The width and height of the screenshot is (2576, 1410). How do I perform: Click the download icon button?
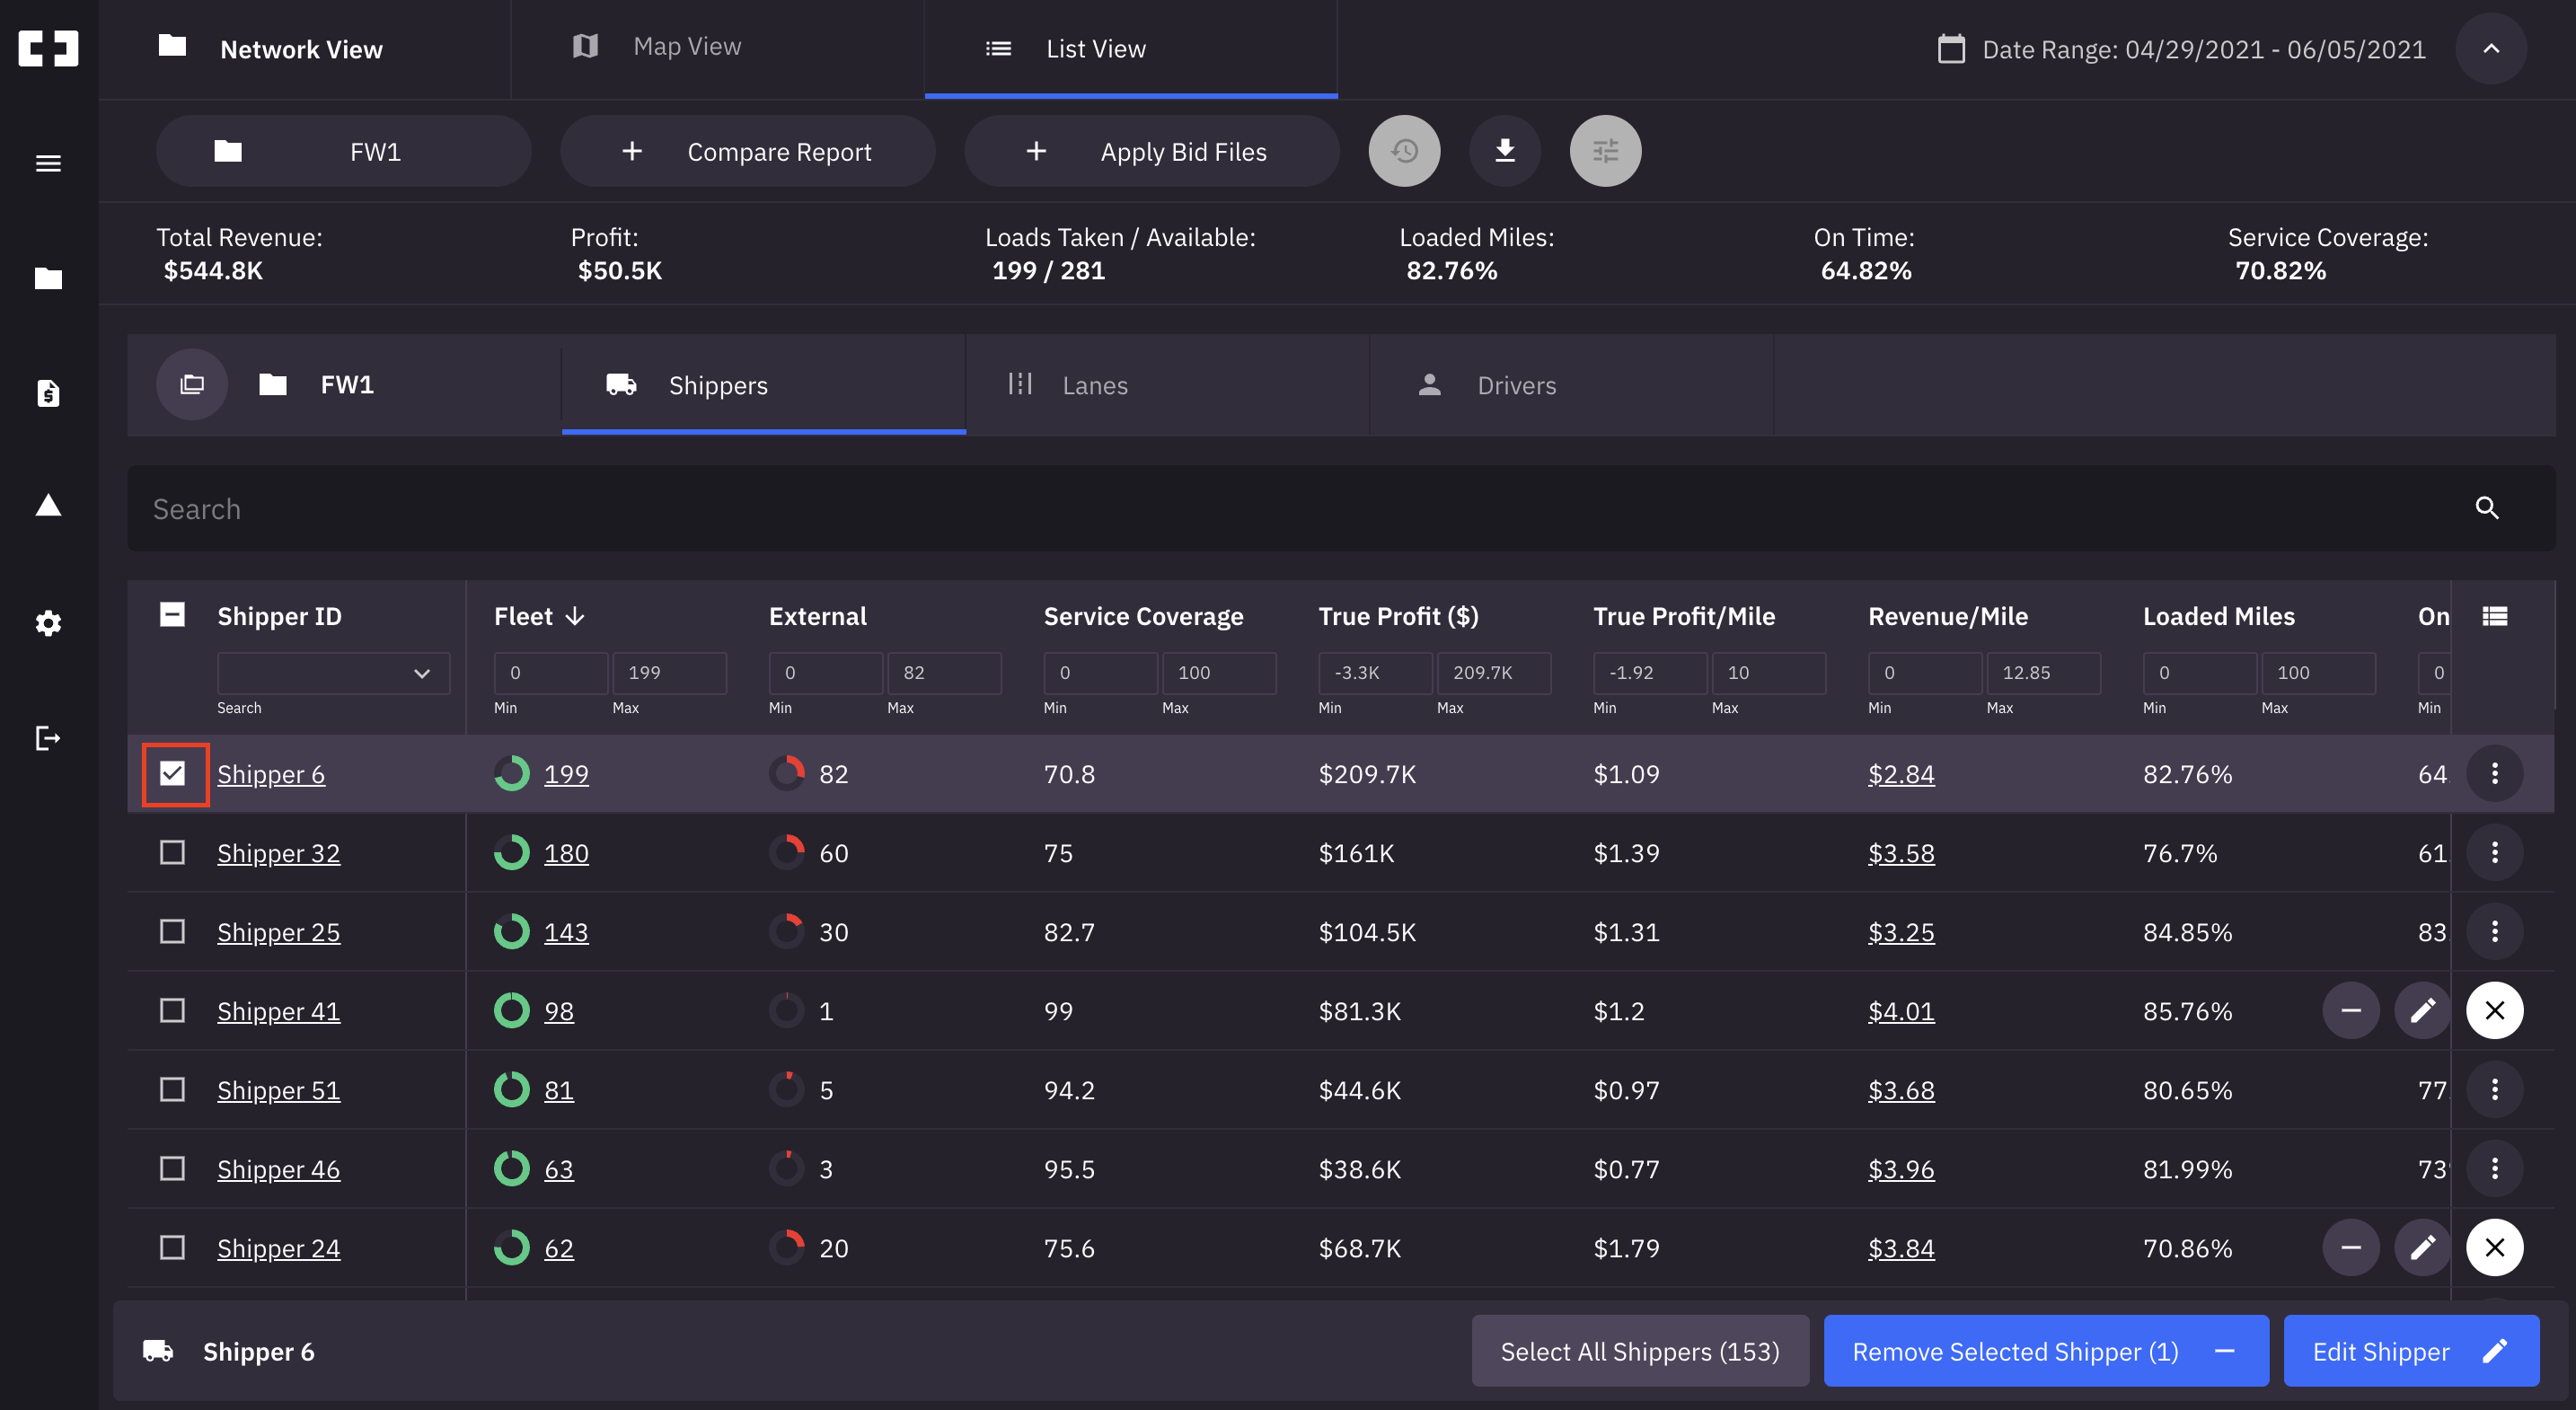point(1504,151)
